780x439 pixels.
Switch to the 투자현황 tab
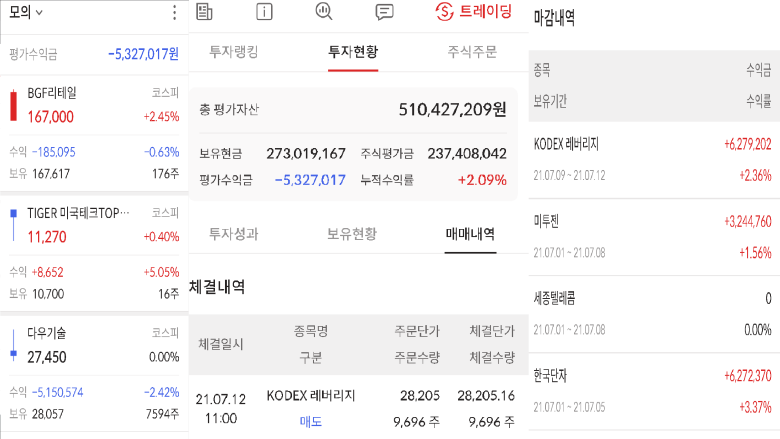point(353,52)
